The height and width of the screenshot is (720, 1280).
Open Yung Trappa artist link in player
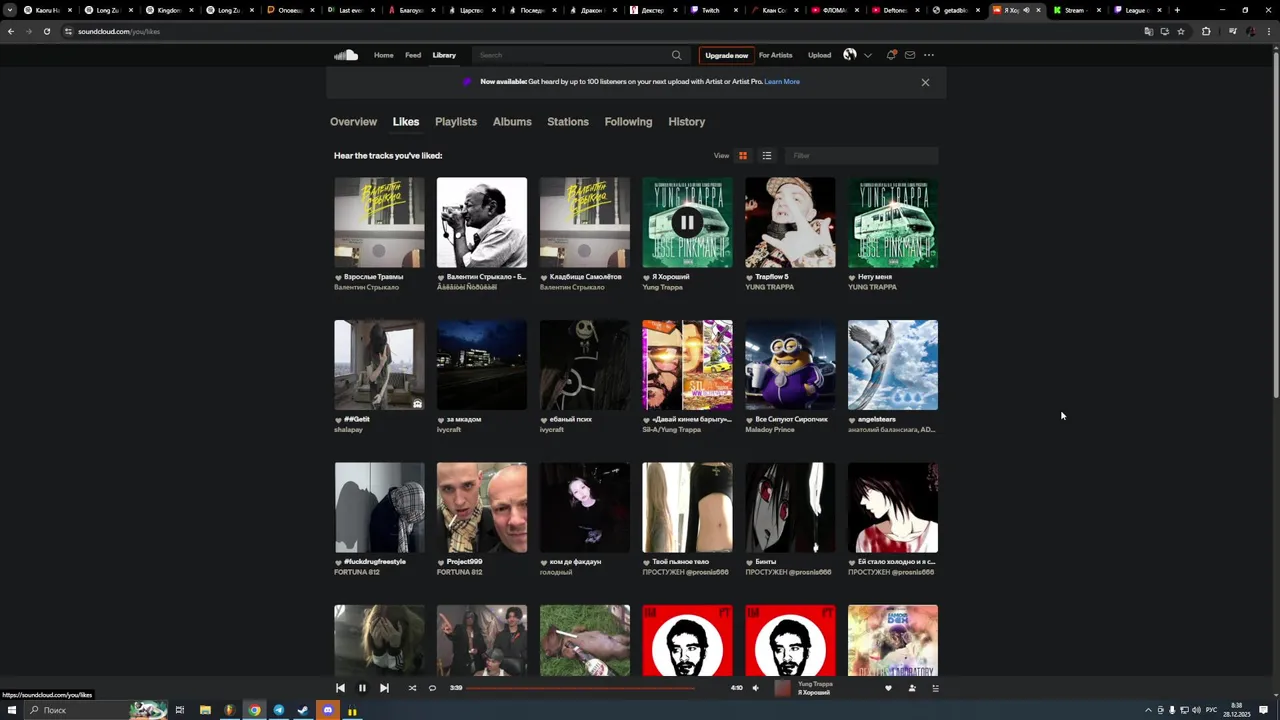click(x=815, y=684)
